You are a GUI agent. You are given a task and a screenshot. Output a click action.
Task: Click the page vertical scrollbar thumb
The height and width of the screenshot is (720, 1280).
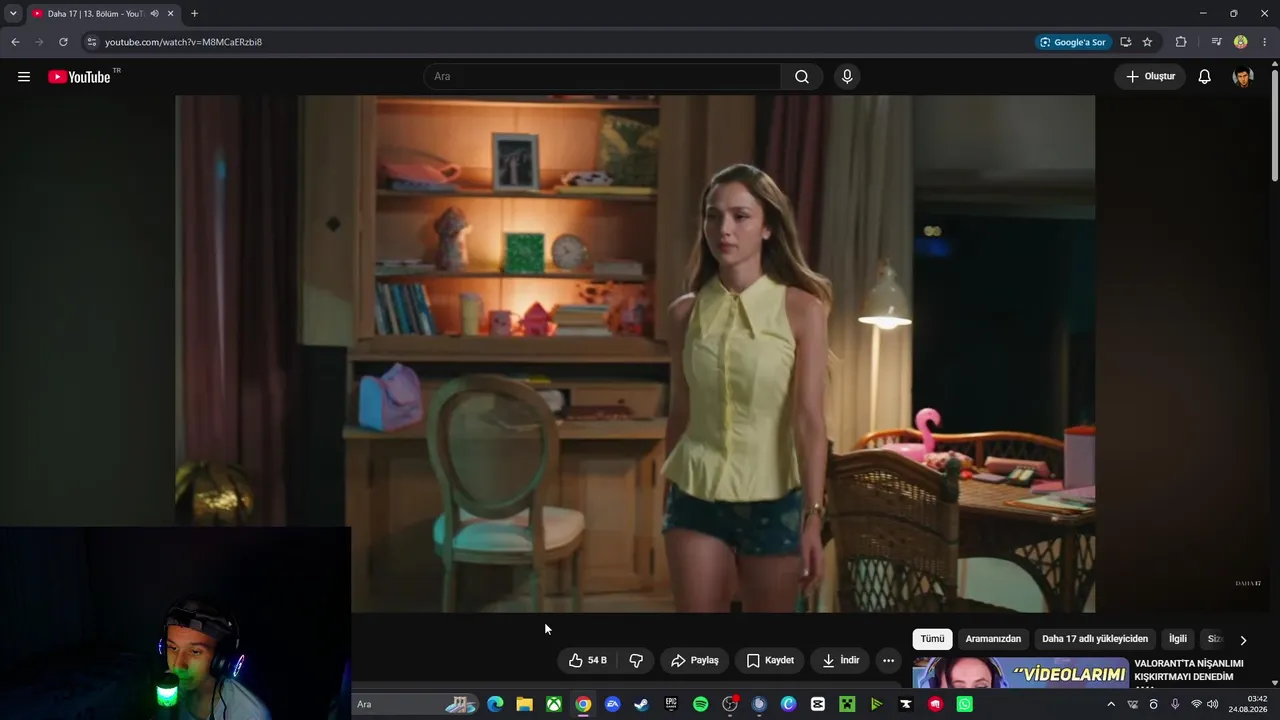pos(1275,125)
